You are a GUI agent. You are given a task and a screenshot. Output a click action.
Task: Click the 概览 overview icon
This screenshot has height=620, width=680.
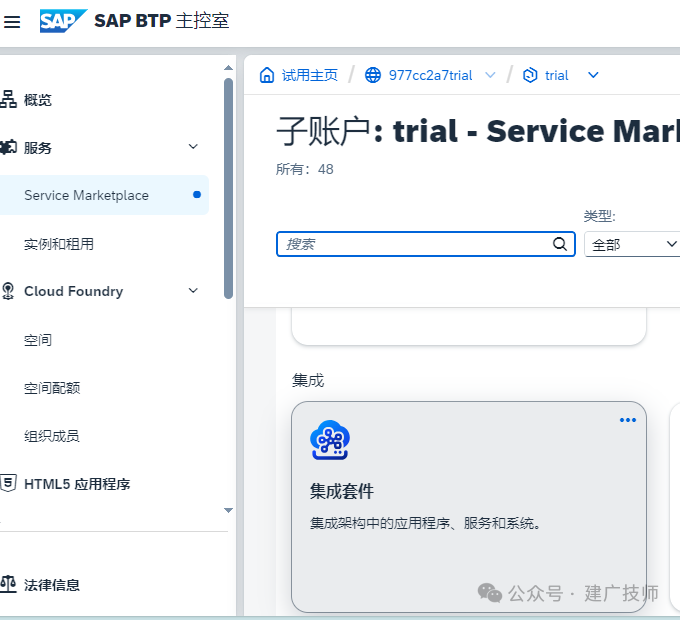pos(9,99)
